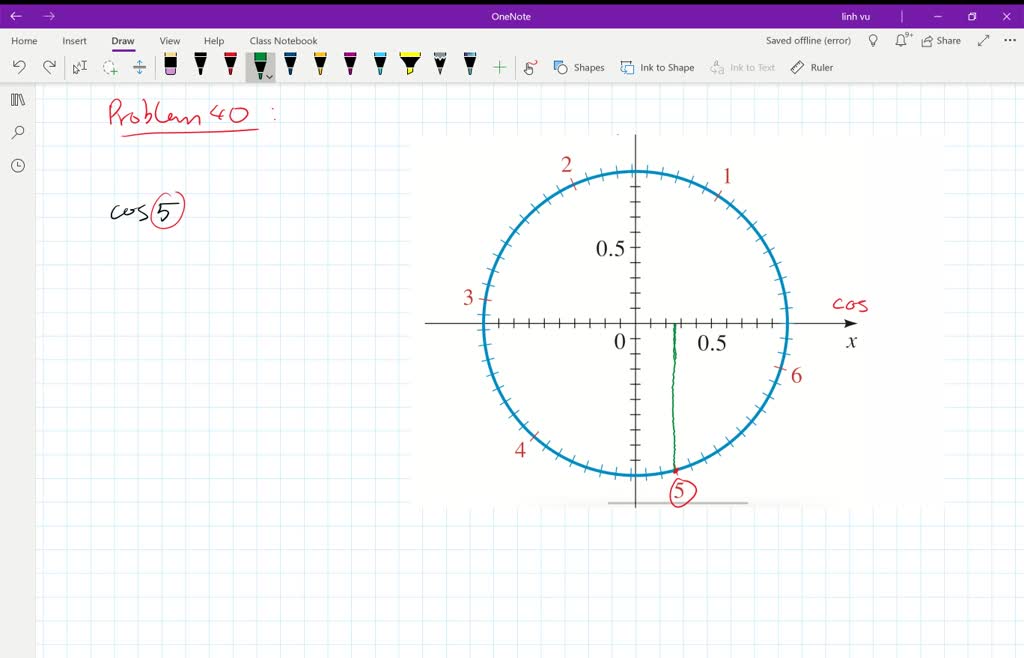
Task: Show the notebooks navigation pane
Action: coord(18,100)
